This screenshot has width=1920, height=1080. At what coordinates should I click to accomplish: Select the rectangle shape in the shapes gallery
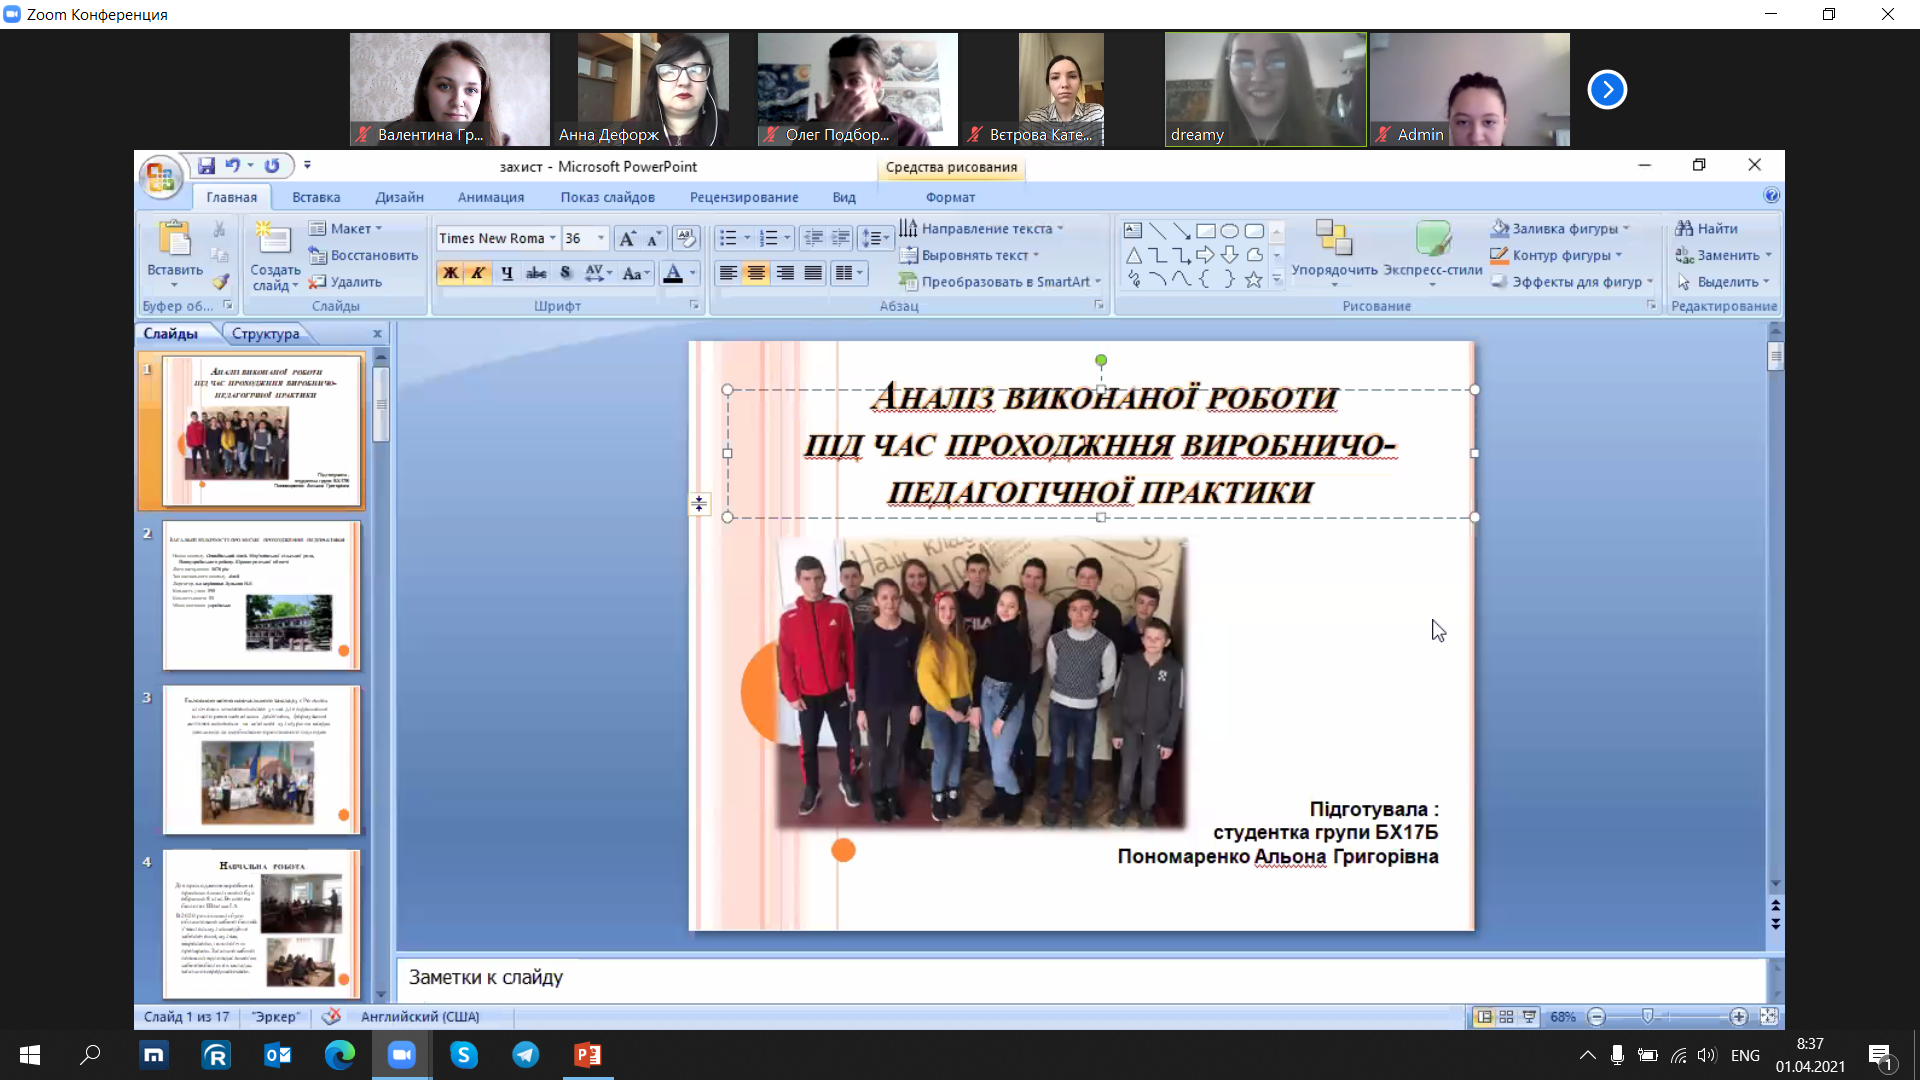pyautogui.click(x=1206, y=231)
